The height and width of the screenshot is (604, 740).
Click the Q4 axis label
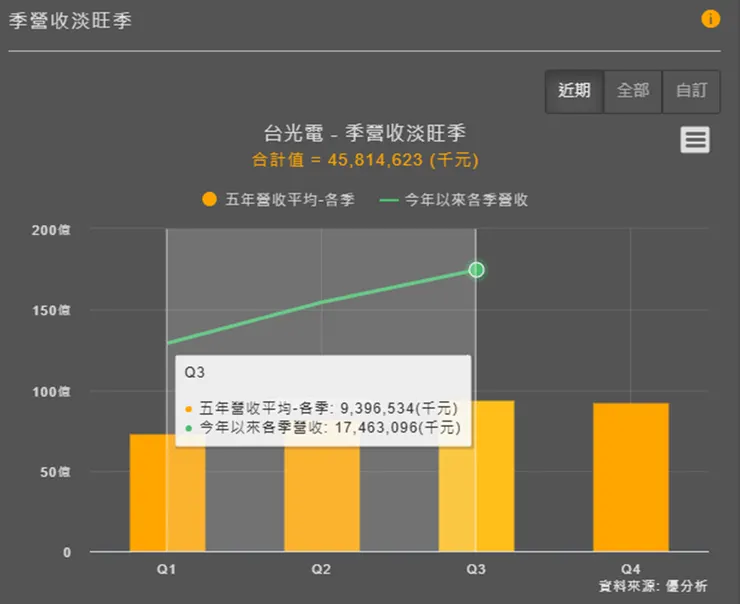[631, 569]
